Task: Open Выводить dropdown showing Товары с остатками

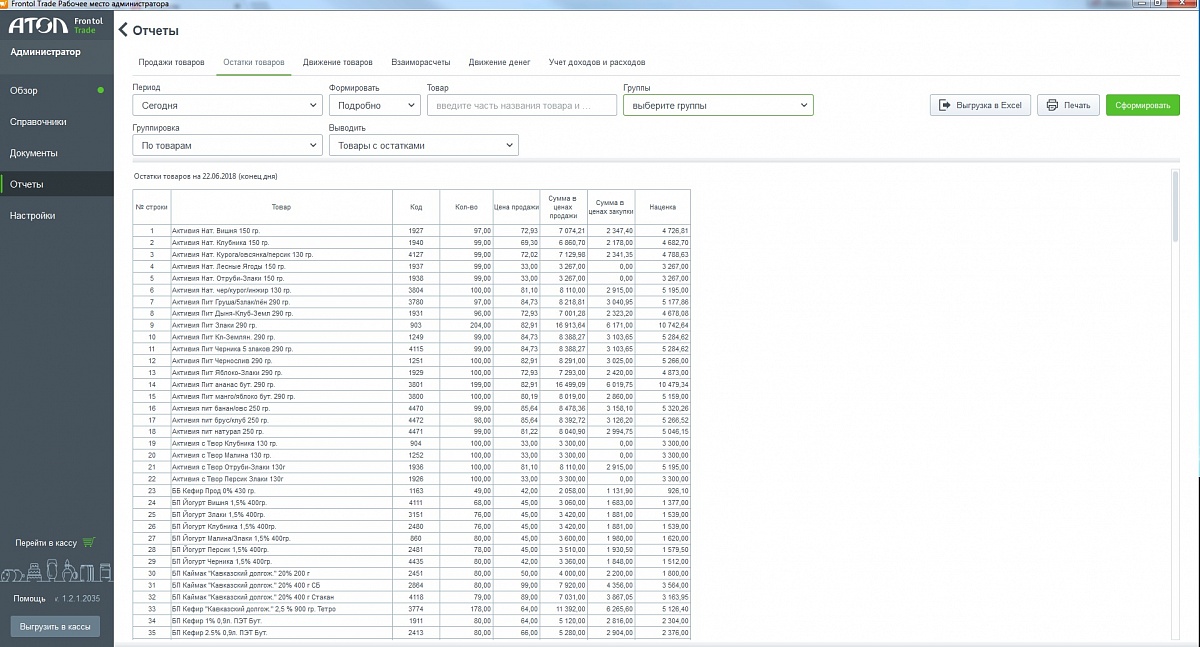Action: (x=423, y=146)
